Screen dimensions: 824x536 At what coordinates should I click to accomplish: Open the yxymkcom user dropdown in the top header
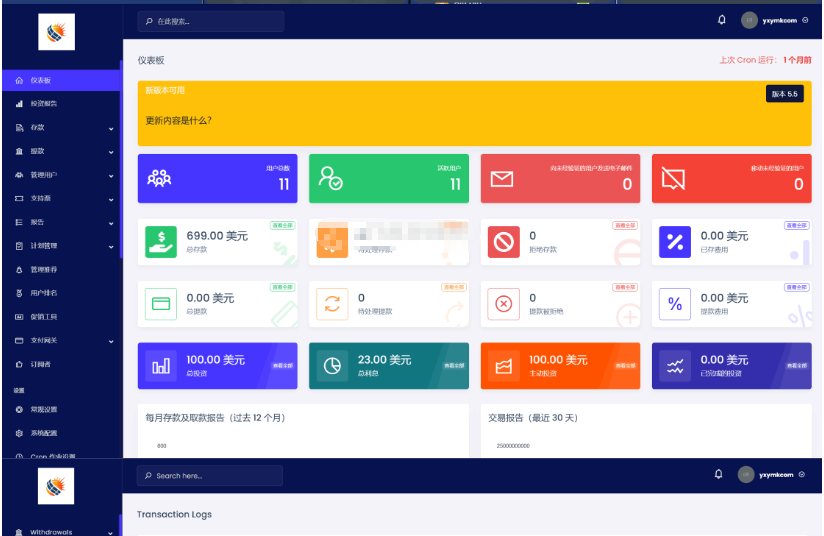tap(775, 20)
